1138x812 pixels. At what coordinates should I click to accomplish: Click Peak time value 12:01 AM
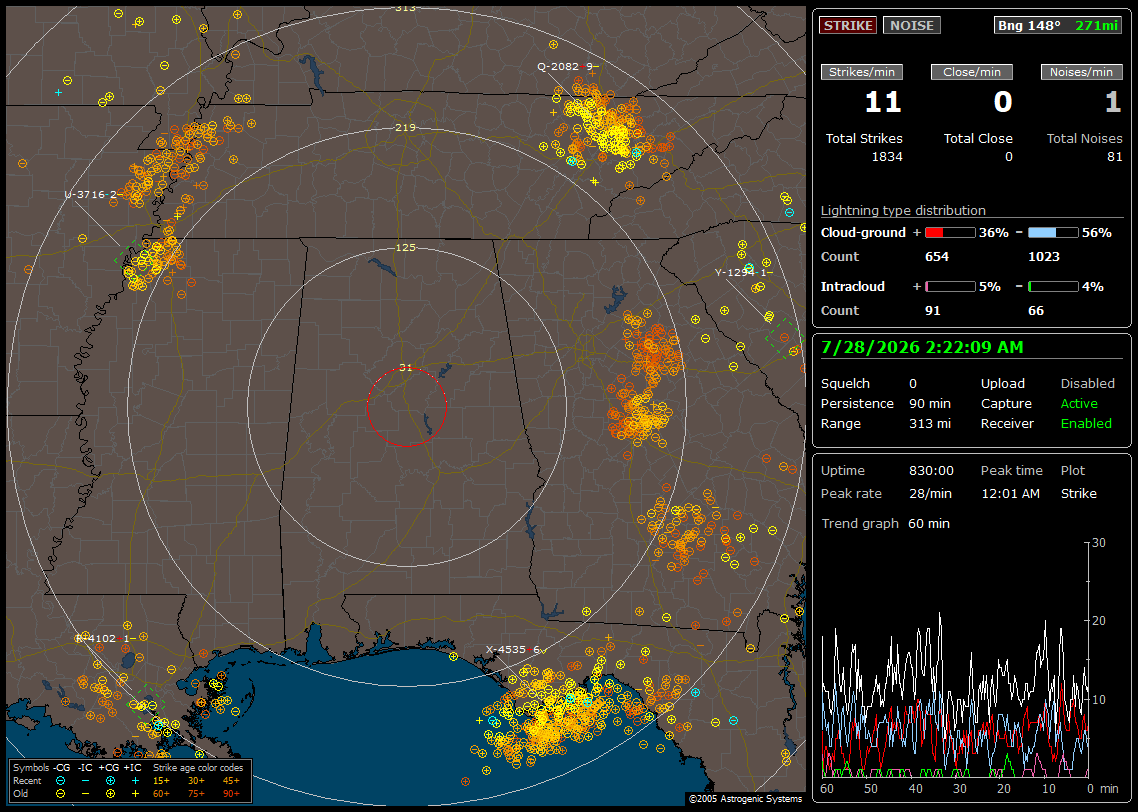(1010, 493)
